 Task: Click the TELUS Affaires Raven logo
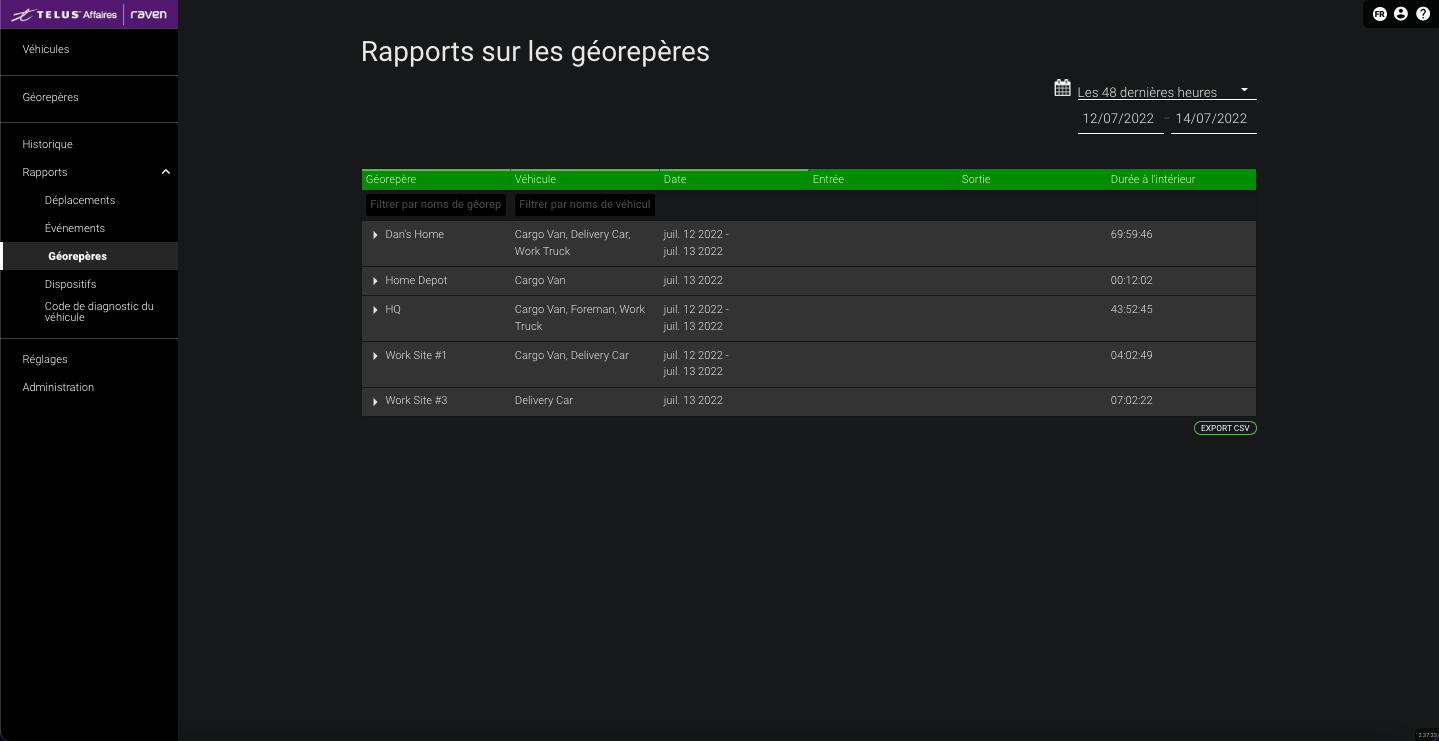(x=89, y=14)
